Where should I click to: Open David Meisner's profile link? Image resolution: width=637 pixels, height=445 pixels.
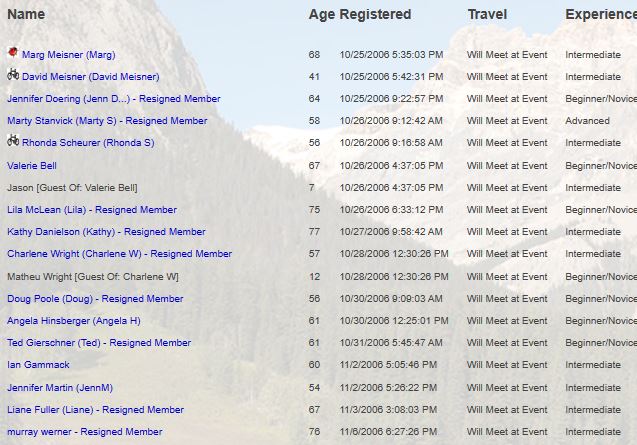[x=90, y=77]
